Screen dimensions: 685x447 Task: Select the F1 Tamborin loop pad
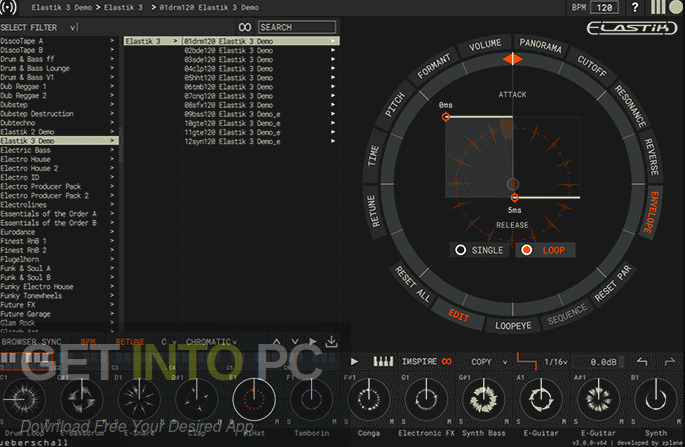pos(311,398)
